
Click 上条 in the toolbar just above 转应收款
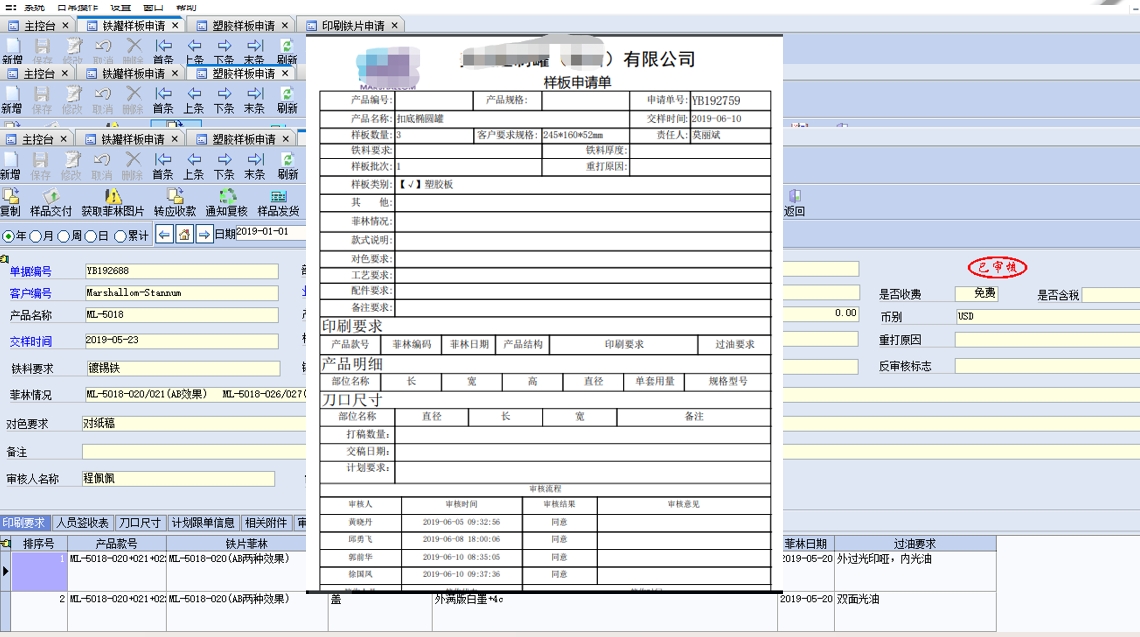click(193, 166)
